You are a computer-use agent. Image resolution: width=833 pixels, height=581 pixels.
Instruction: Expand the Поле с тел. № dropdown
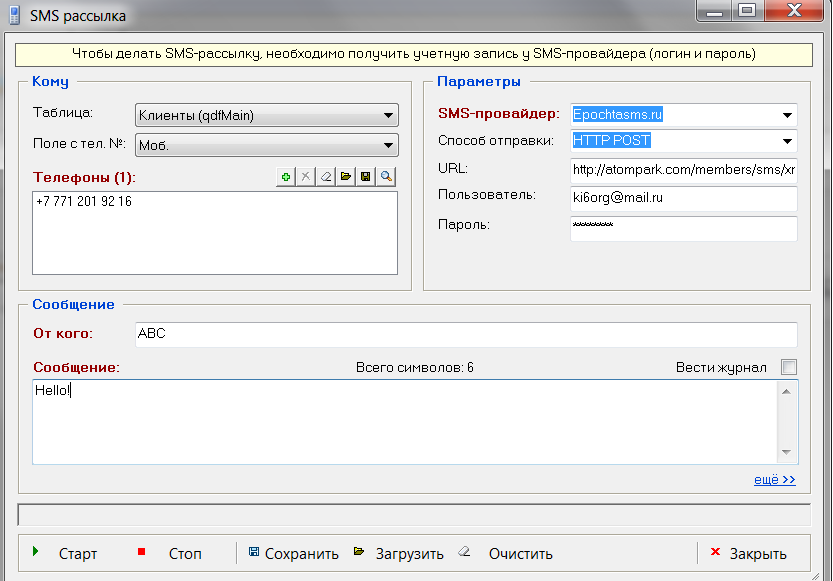coord(388,145)
